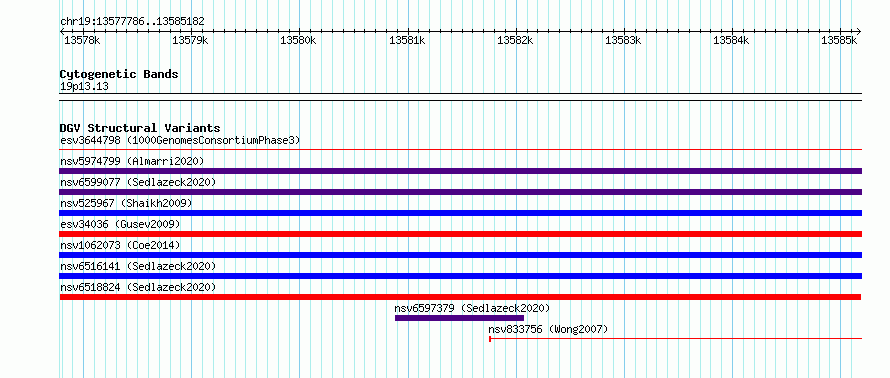Open the nsv6597379 (Sedlazeck2020) label
This screenshot has height=378, width=890.
(x=472, y=308)
